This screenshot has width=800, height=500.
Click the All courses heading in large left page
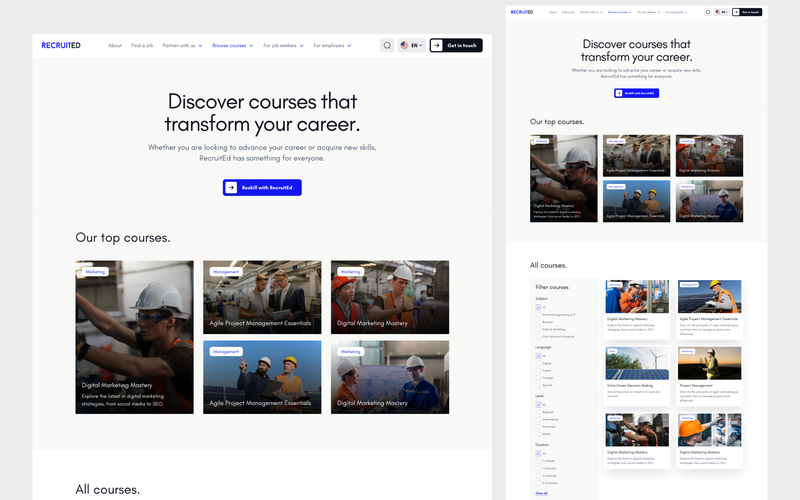[108, 489]
